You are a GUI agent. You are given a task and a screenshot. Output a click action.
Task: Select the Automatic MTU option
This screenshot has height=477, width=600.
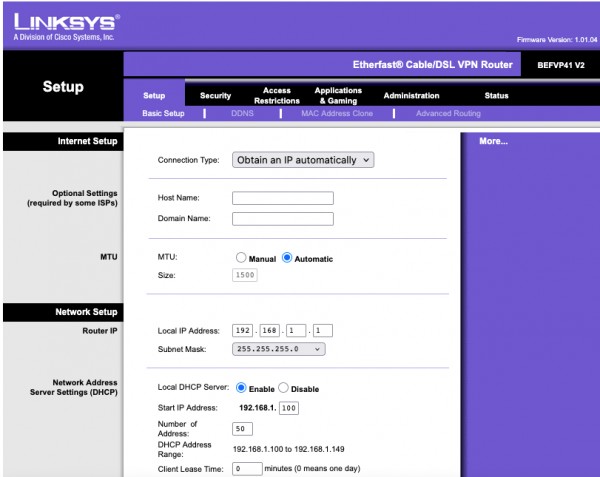tap(288, 258)
